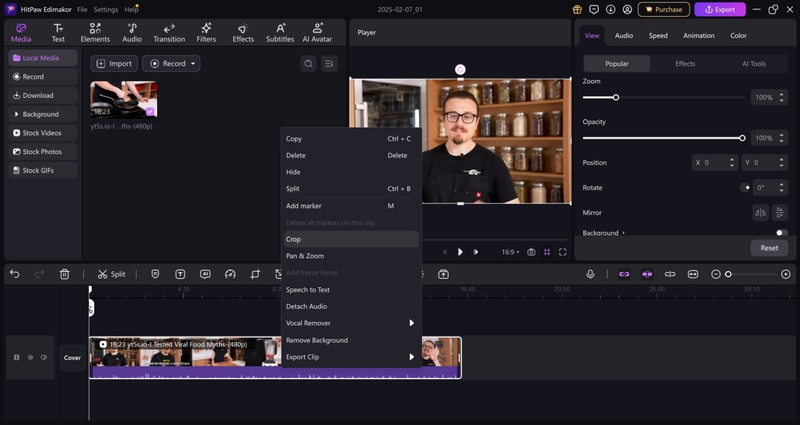Click the Cover button on the track
This screenshot has width=800, height=425.
click(x=72, y=358)
